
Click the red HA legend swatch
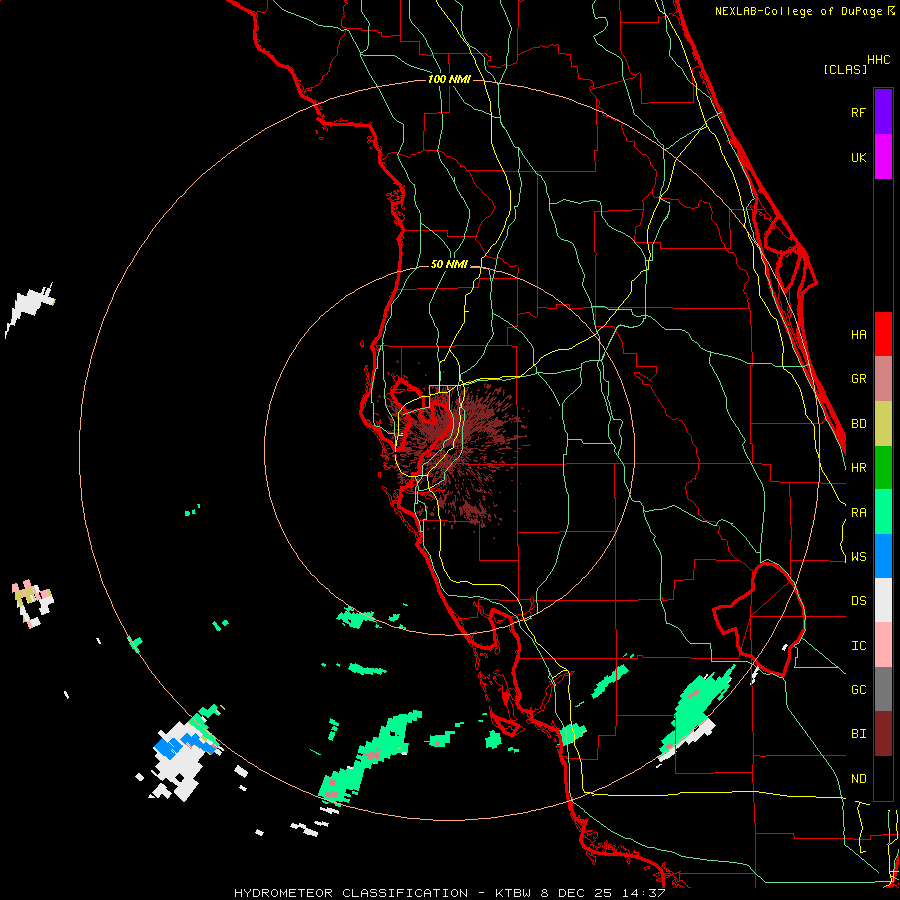pyautogui.click(x=883, y=334)
